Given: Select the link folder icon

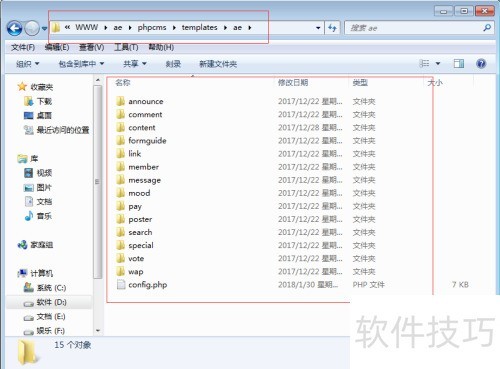Looking at the screenshot, I should [x=121, y=154].
